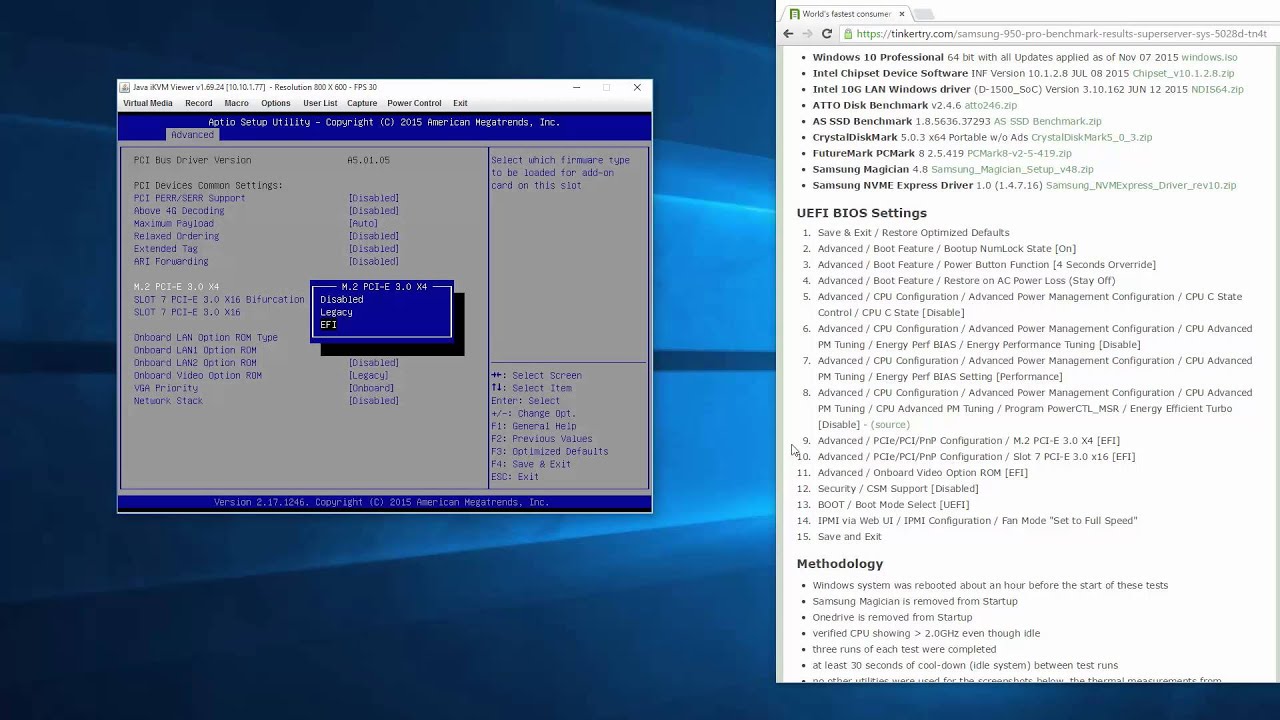Open Samsung_NVMExpress_Driver_rev10.zip link

click(1141, 185)
